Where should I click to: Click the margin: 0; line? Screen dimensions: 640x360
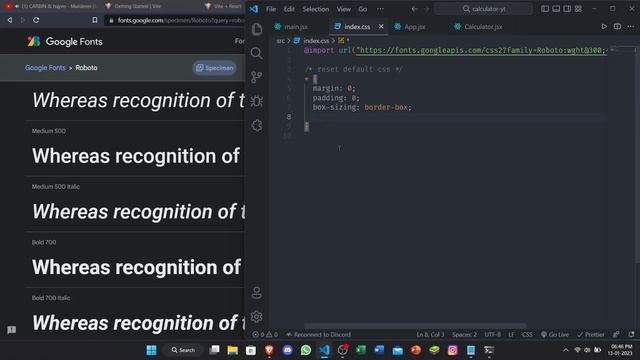334,88
